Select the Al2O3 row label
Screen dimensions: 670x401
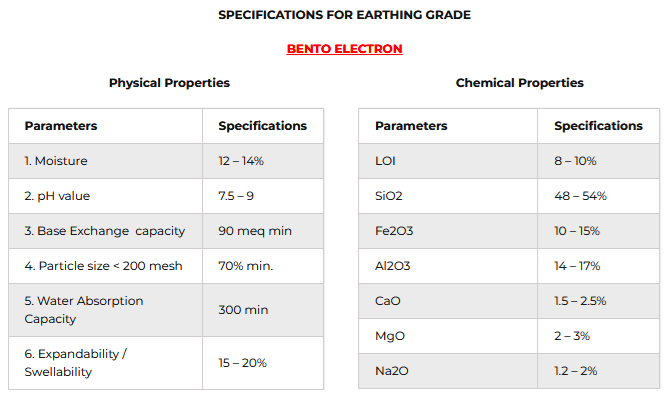(393, 266)
